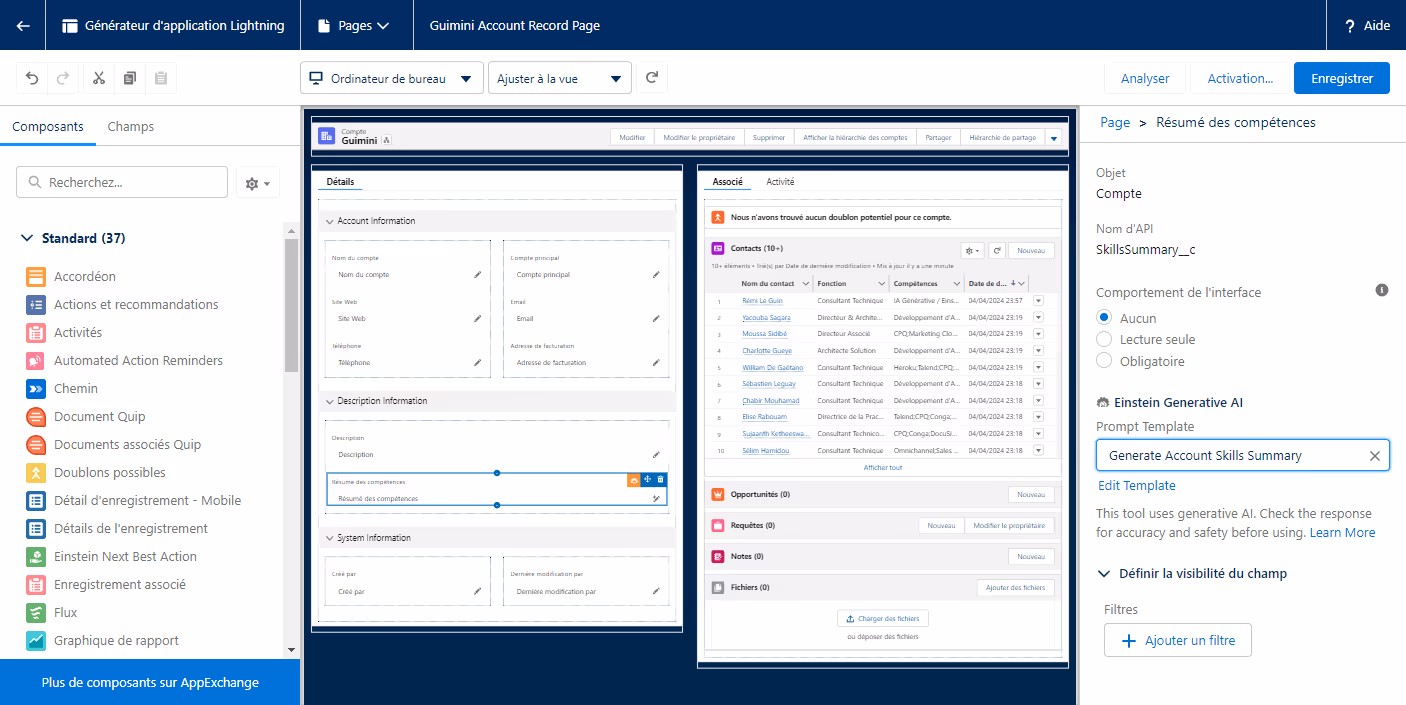This screenshot has width=1406, height=705.
Task: Collapse Description Information section
Action: click(x=330, y=401)
